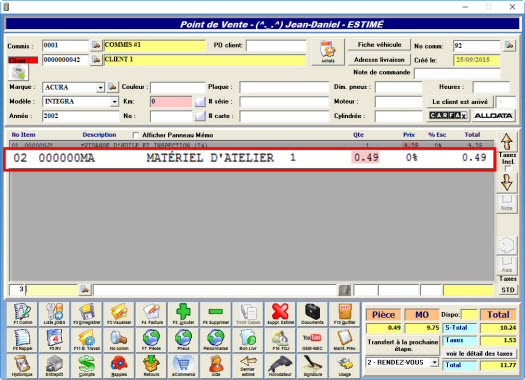Image resolution: width=525 pixels, height=380 pixels.
Task: Open the Usage car icon
Action: click(345, 366)
